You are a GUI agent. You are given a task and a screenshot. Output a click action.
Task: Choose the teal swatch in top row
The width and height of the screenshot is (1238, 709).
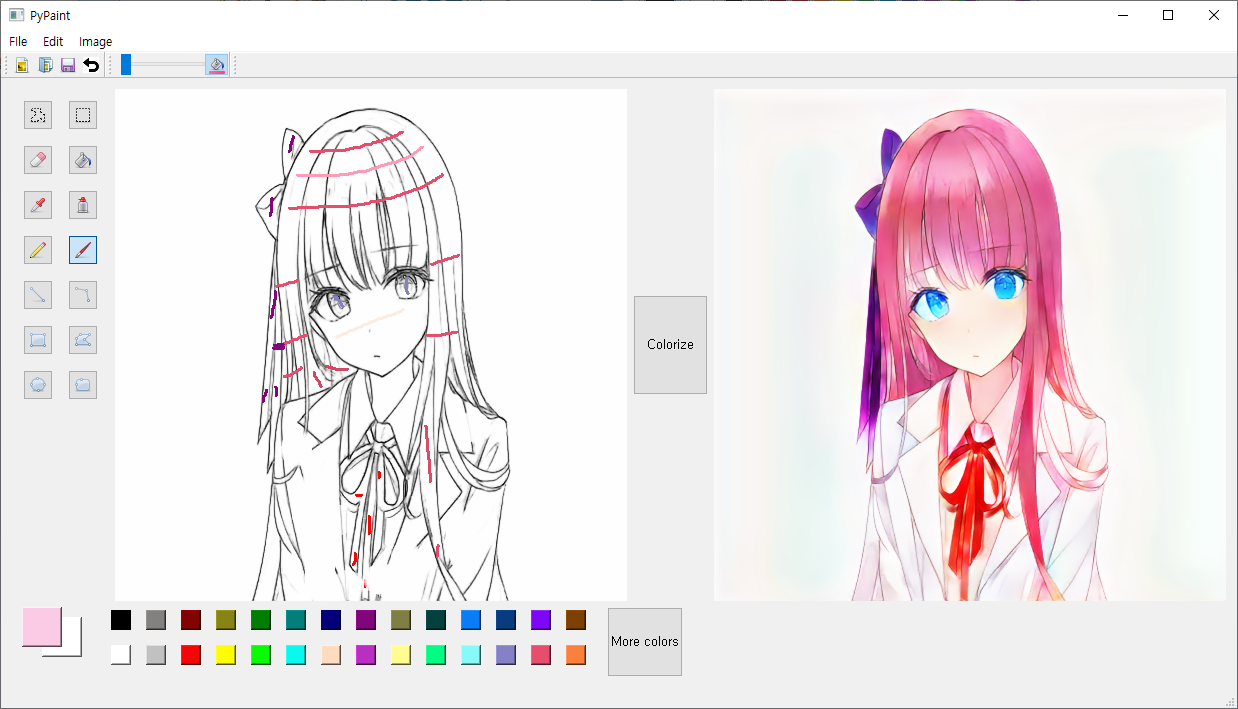(x=296, y=620)
